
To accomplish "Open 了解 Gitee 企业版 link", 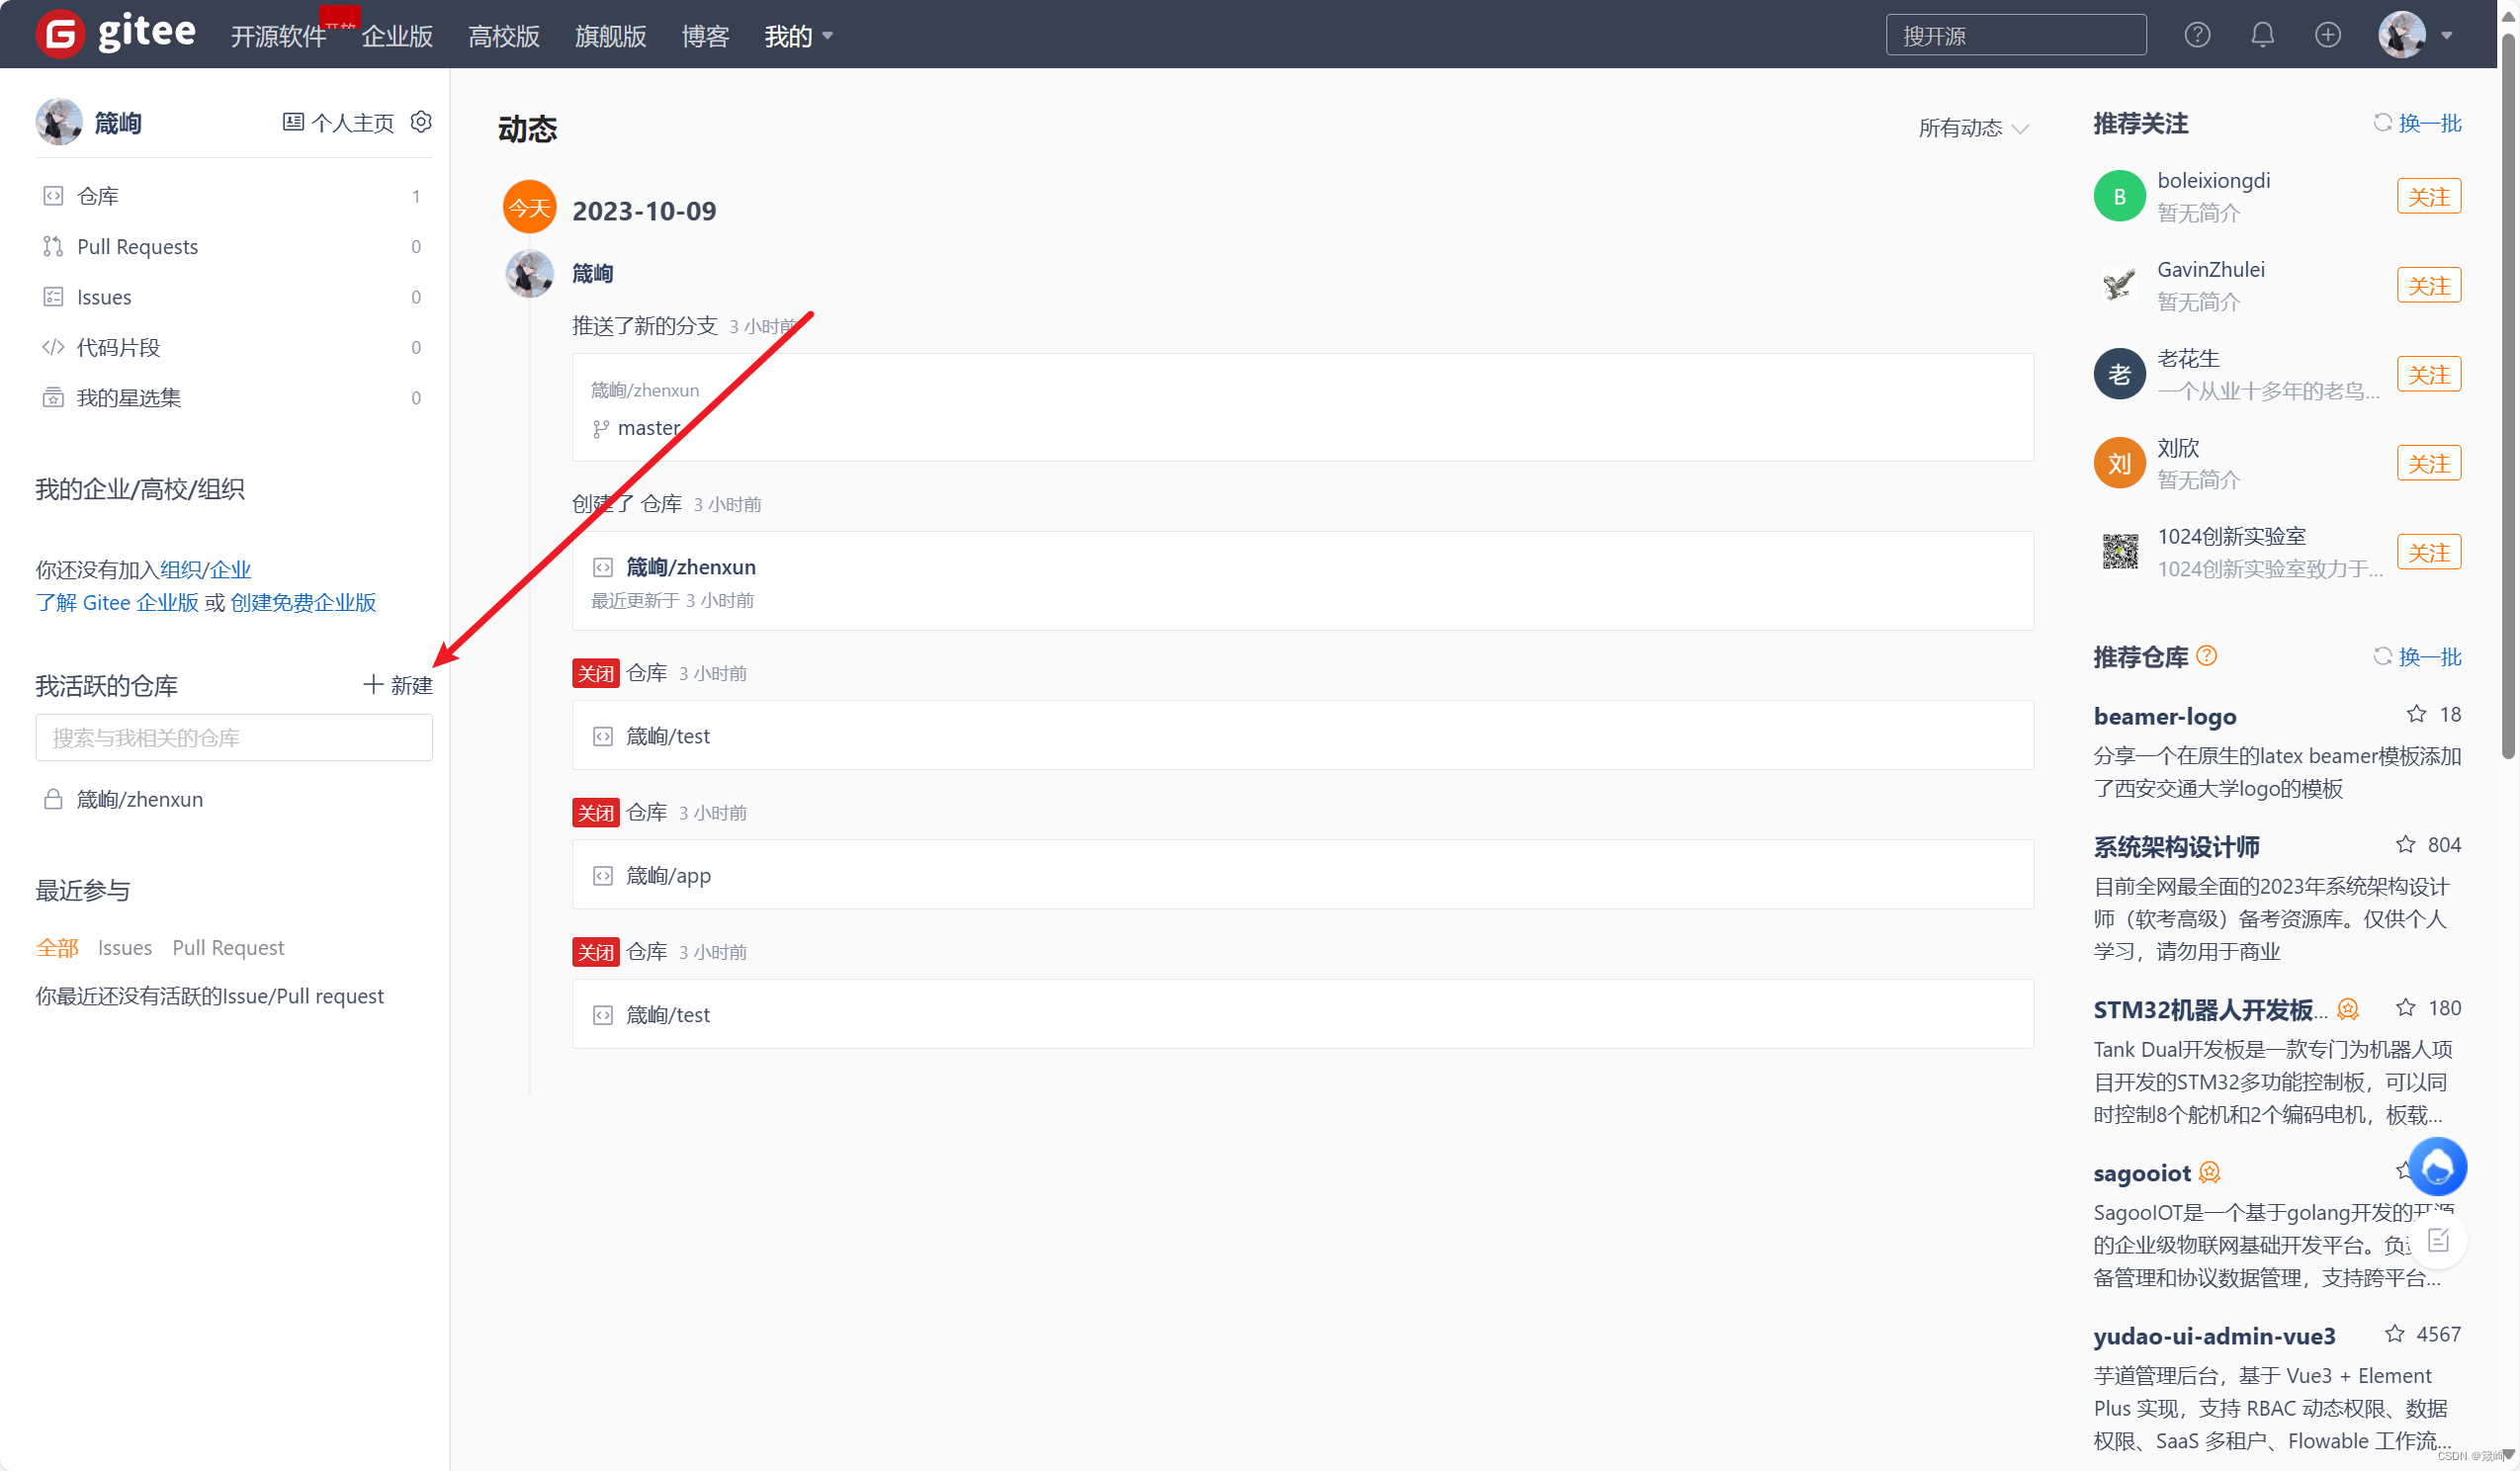I will (x=117, y=602).
